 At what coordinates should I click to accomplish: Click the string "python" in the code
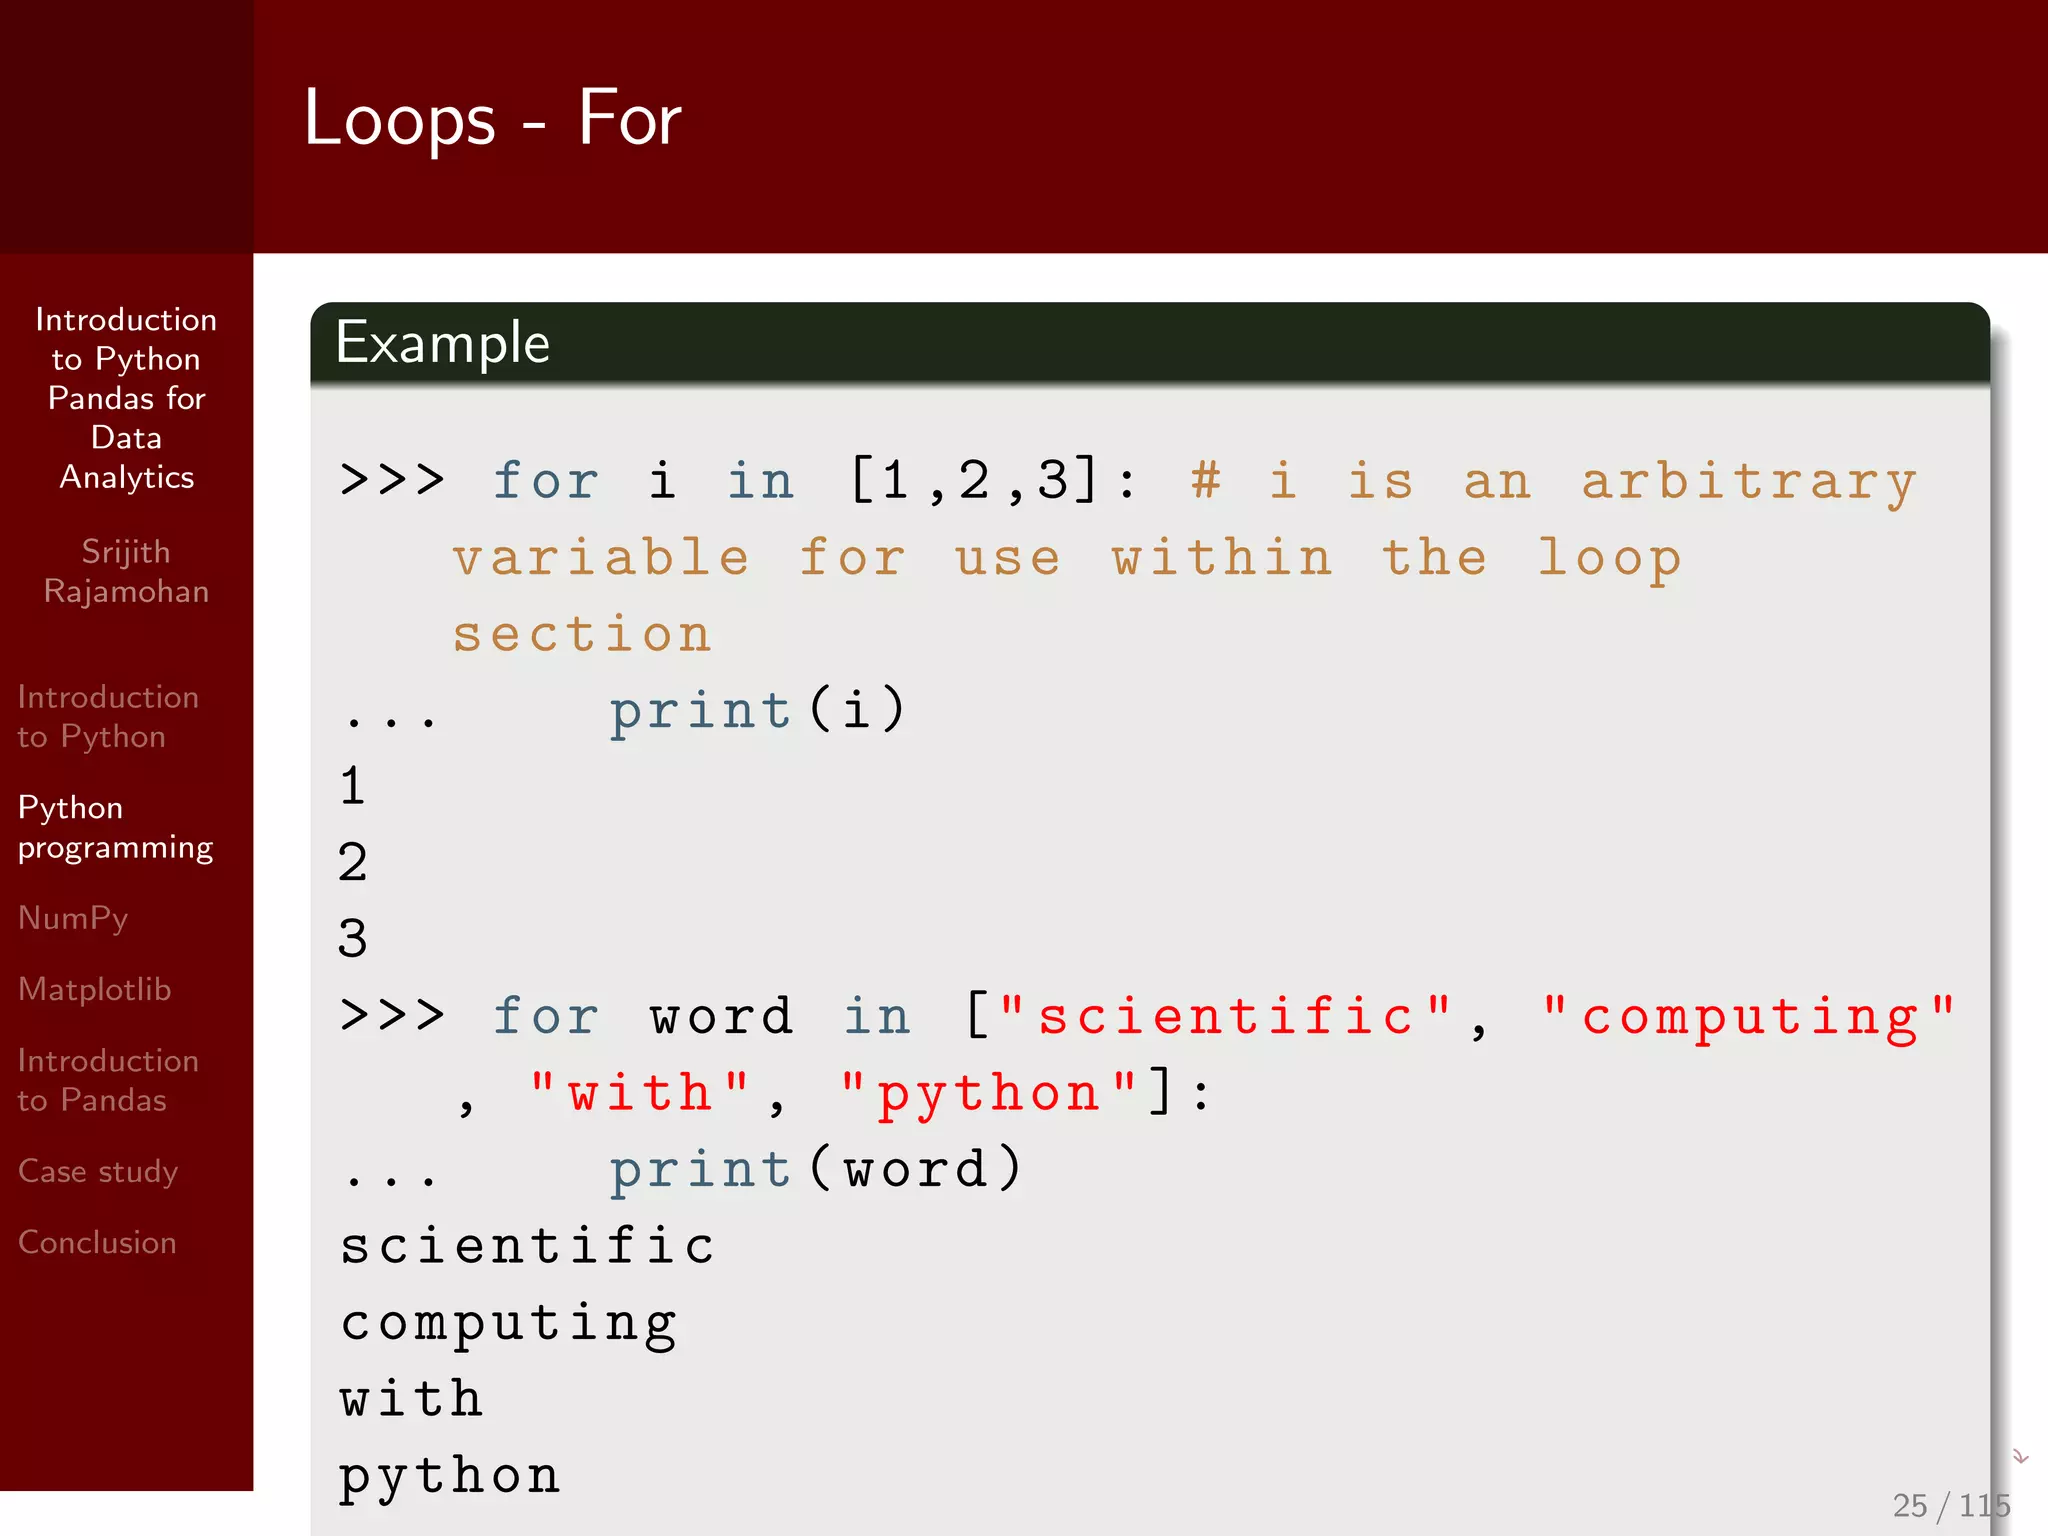click(988, 1095)
